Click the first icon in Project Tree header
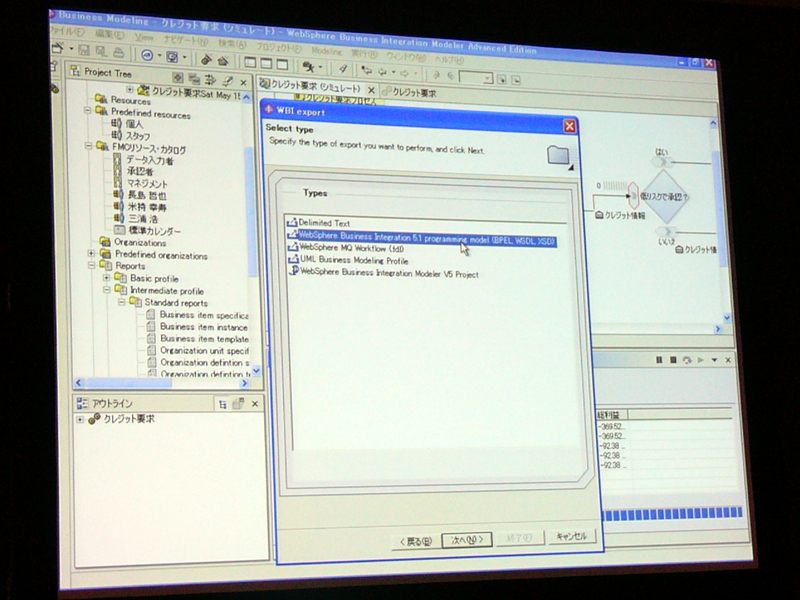The image size is (800, 600). click(178, 78)
